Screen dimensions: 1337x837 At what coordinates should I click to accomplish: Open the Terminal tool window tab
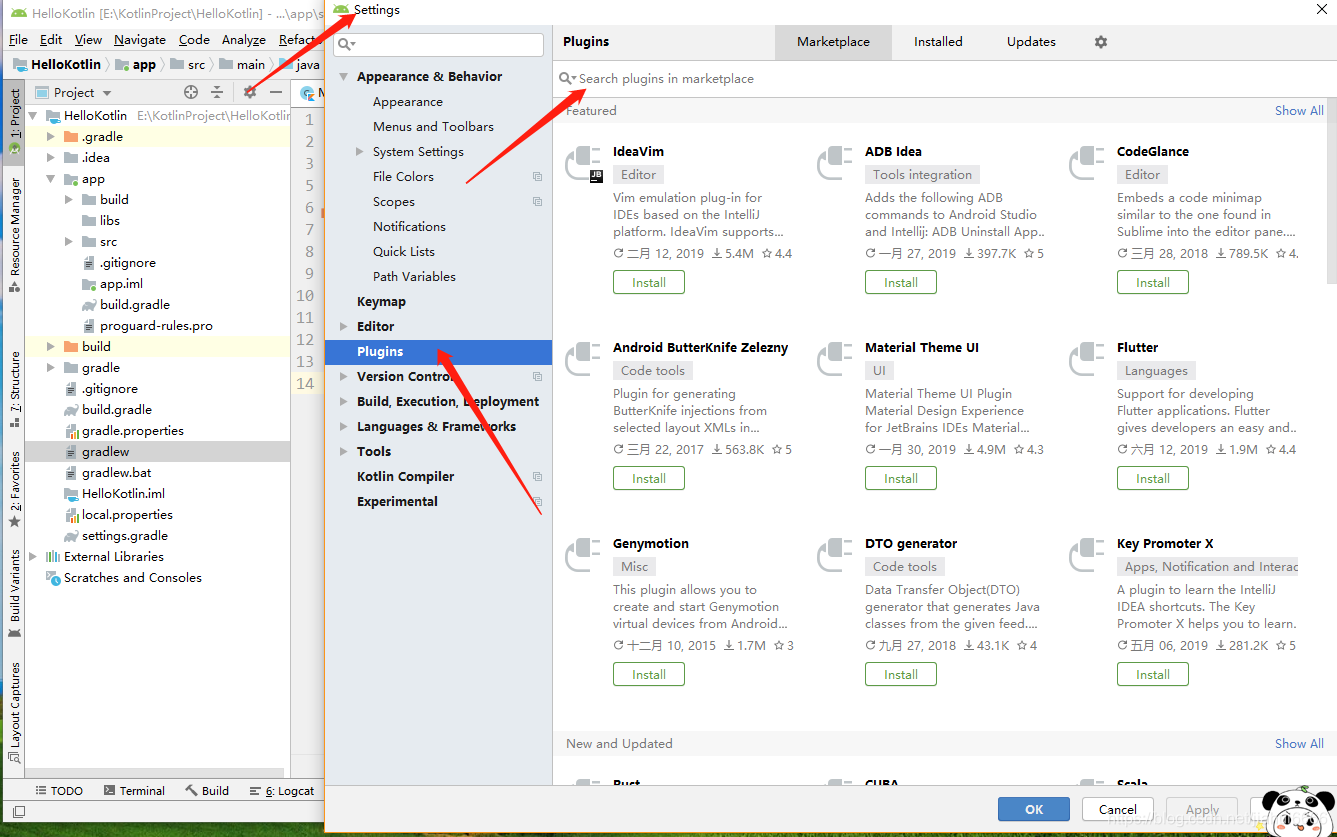tap(133, 791)
